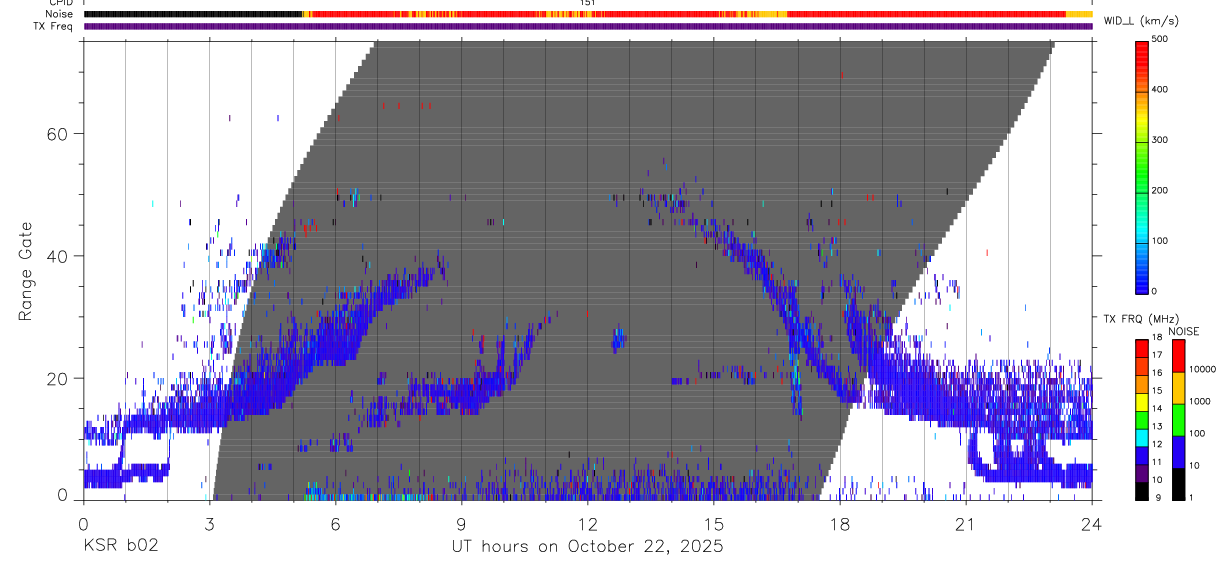Click the 6 hour tick on x-axis

coord(336,524)
